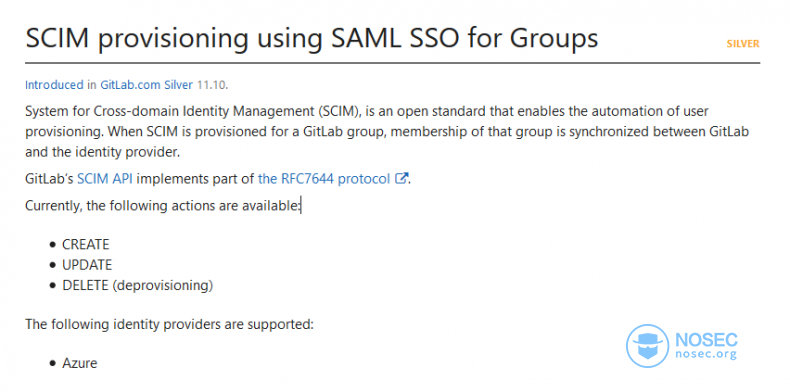Select the "UPDATE" list item
790x392 pixels.
tap(87, 265)
